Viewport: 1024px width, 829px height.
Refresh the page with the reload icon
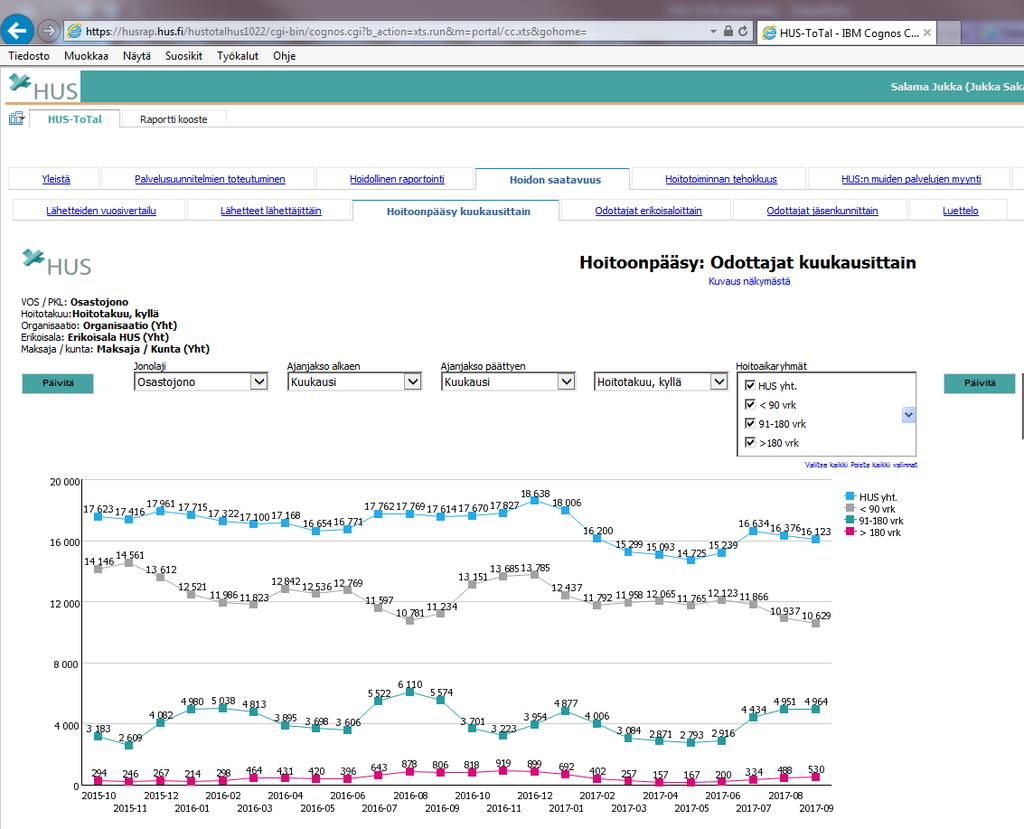[743, 31]
